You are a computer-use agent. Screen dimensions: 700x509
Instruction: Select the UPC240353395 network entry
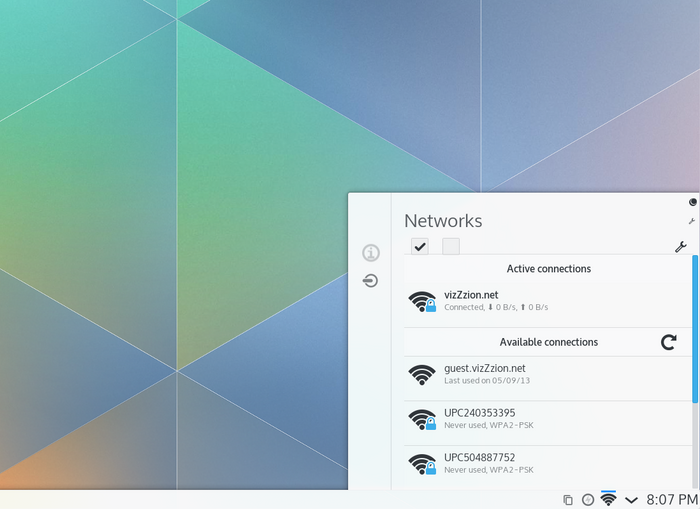pyautogui.click(x=548, y=423)
